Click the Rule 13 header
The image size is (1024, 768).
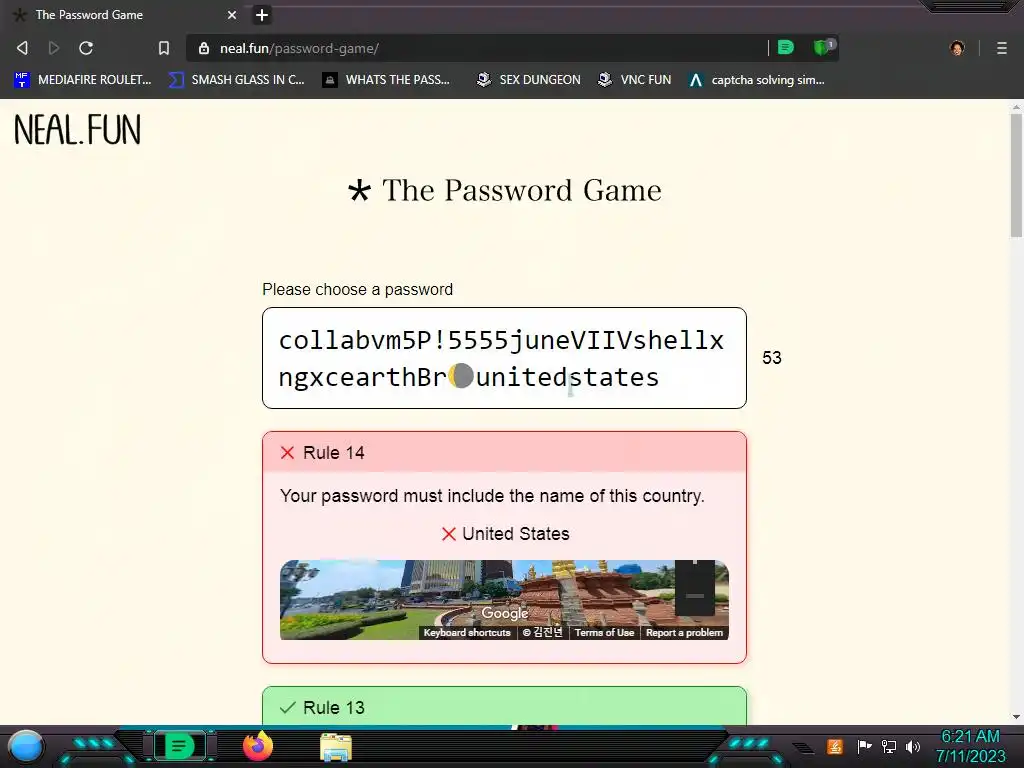tap(504, 707)
